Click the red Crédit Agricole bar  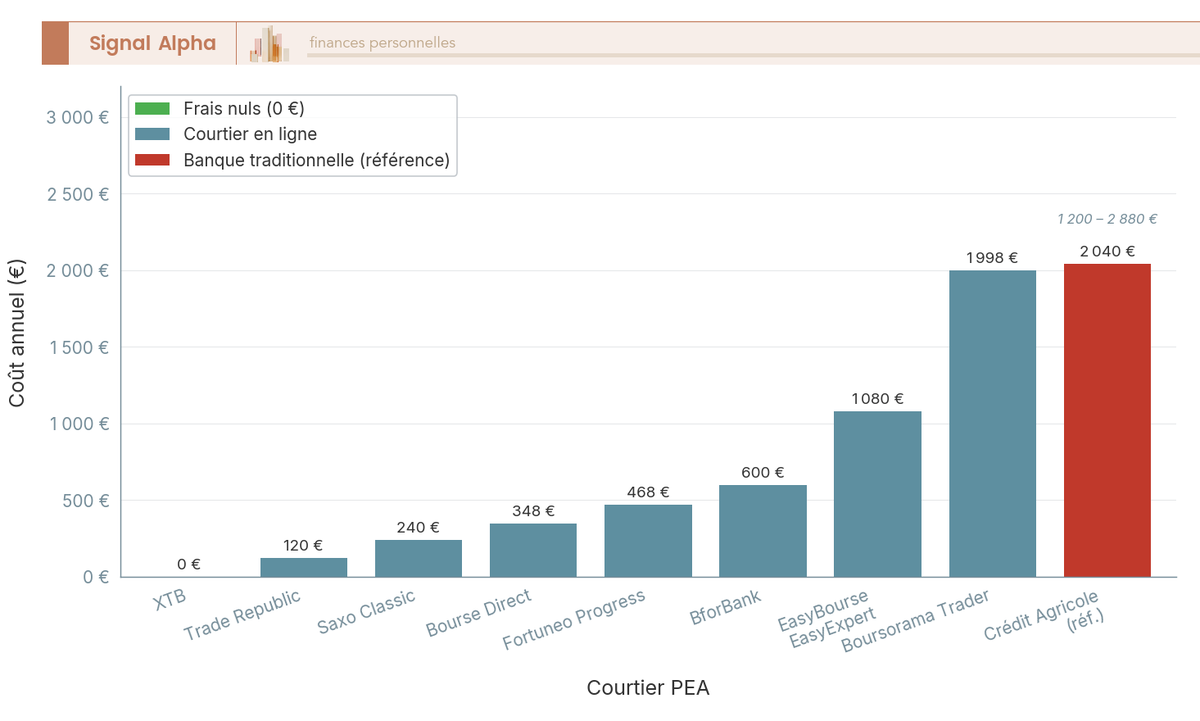click(1106, 420)
